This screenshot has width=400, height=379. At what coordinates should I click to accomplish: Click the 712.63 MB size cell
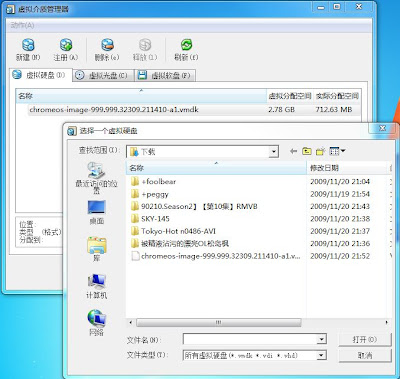(x=334, y=109)
